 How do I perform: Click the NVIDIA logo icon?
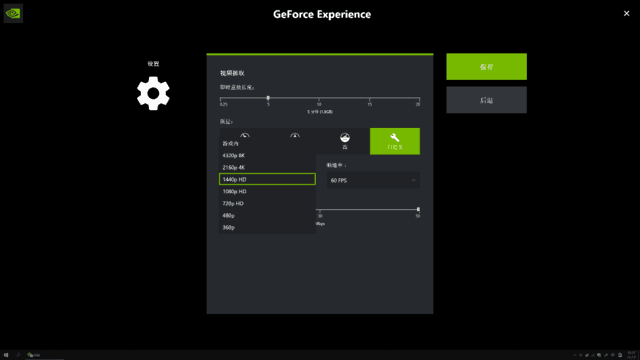point(13,13)
